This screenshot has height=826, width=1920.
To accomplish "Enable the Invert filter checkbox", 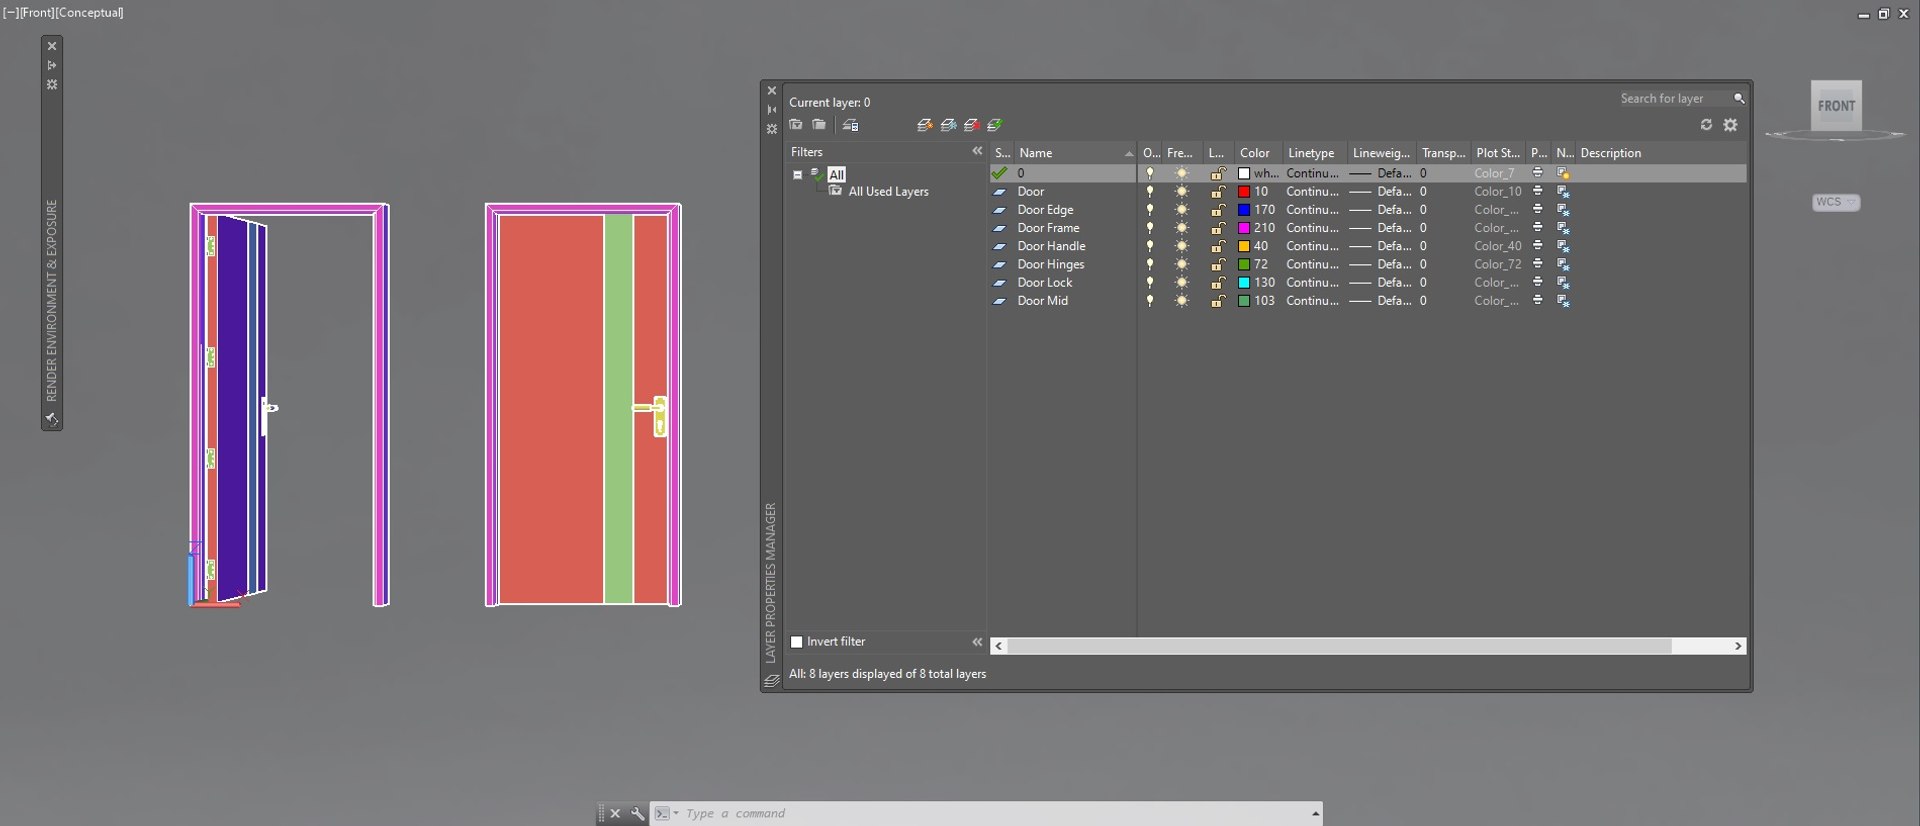I will (797, 642).
